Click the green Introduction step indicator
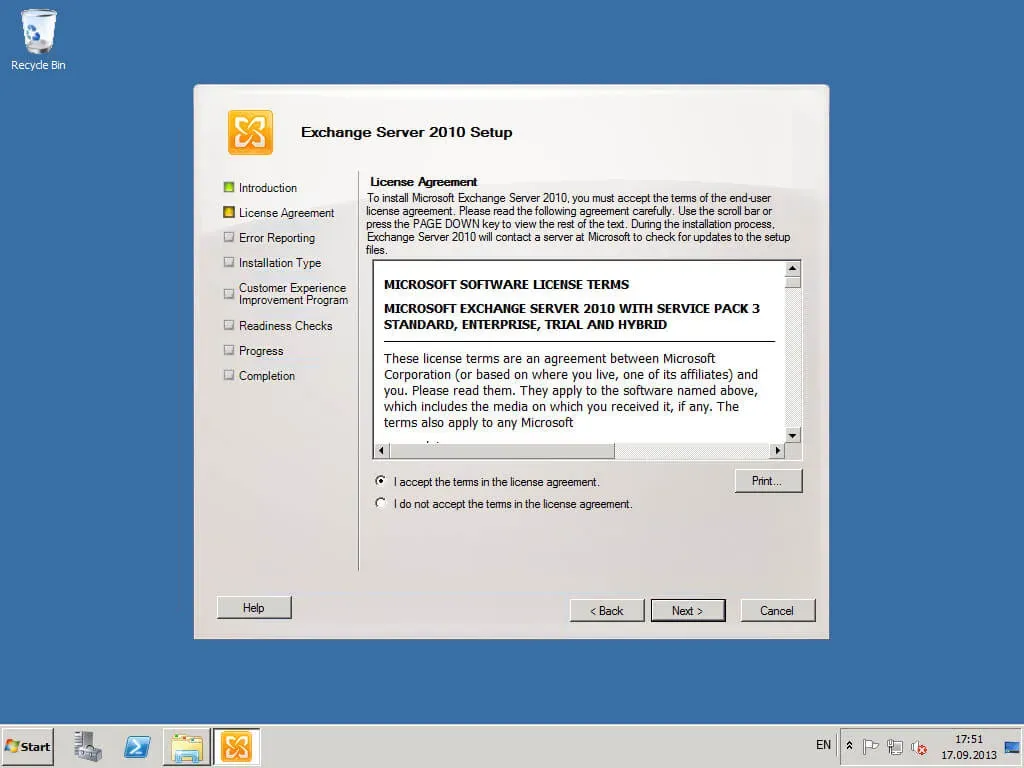 (229, 187)
